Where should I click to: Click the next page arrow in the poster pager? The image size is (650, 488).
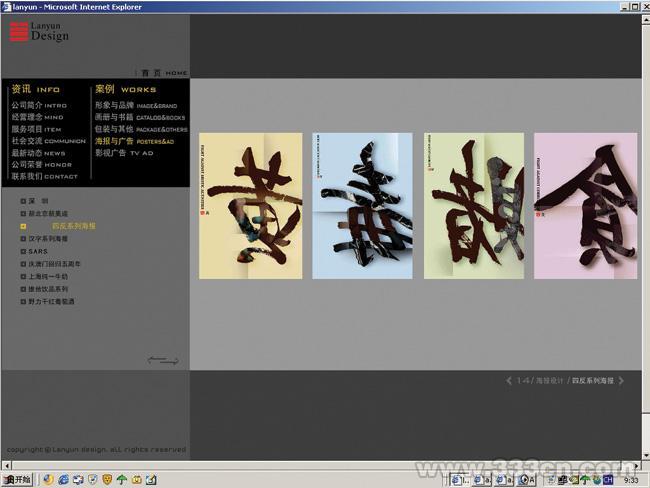(621, 381)
